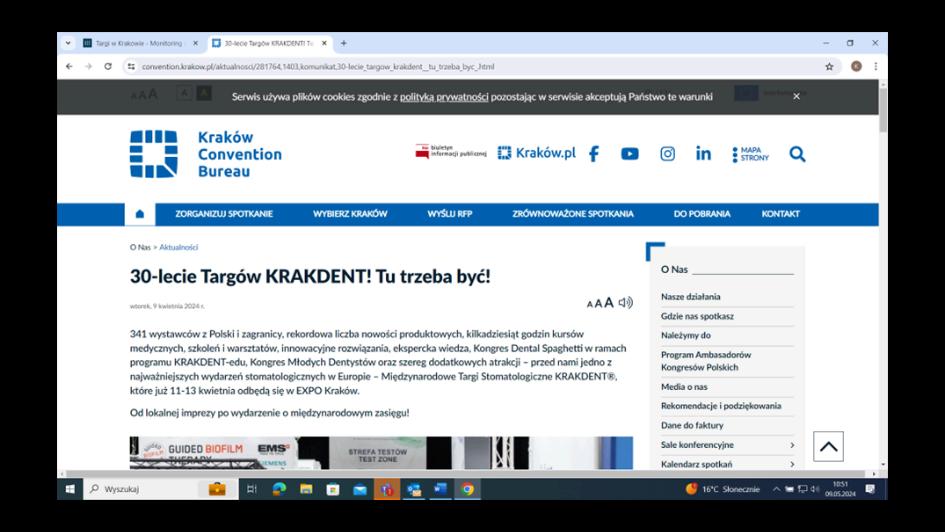Close the 30-lecie Targów KRAKDENT tab
Viewport: 945px width, 532px height.
coord(324,43)
